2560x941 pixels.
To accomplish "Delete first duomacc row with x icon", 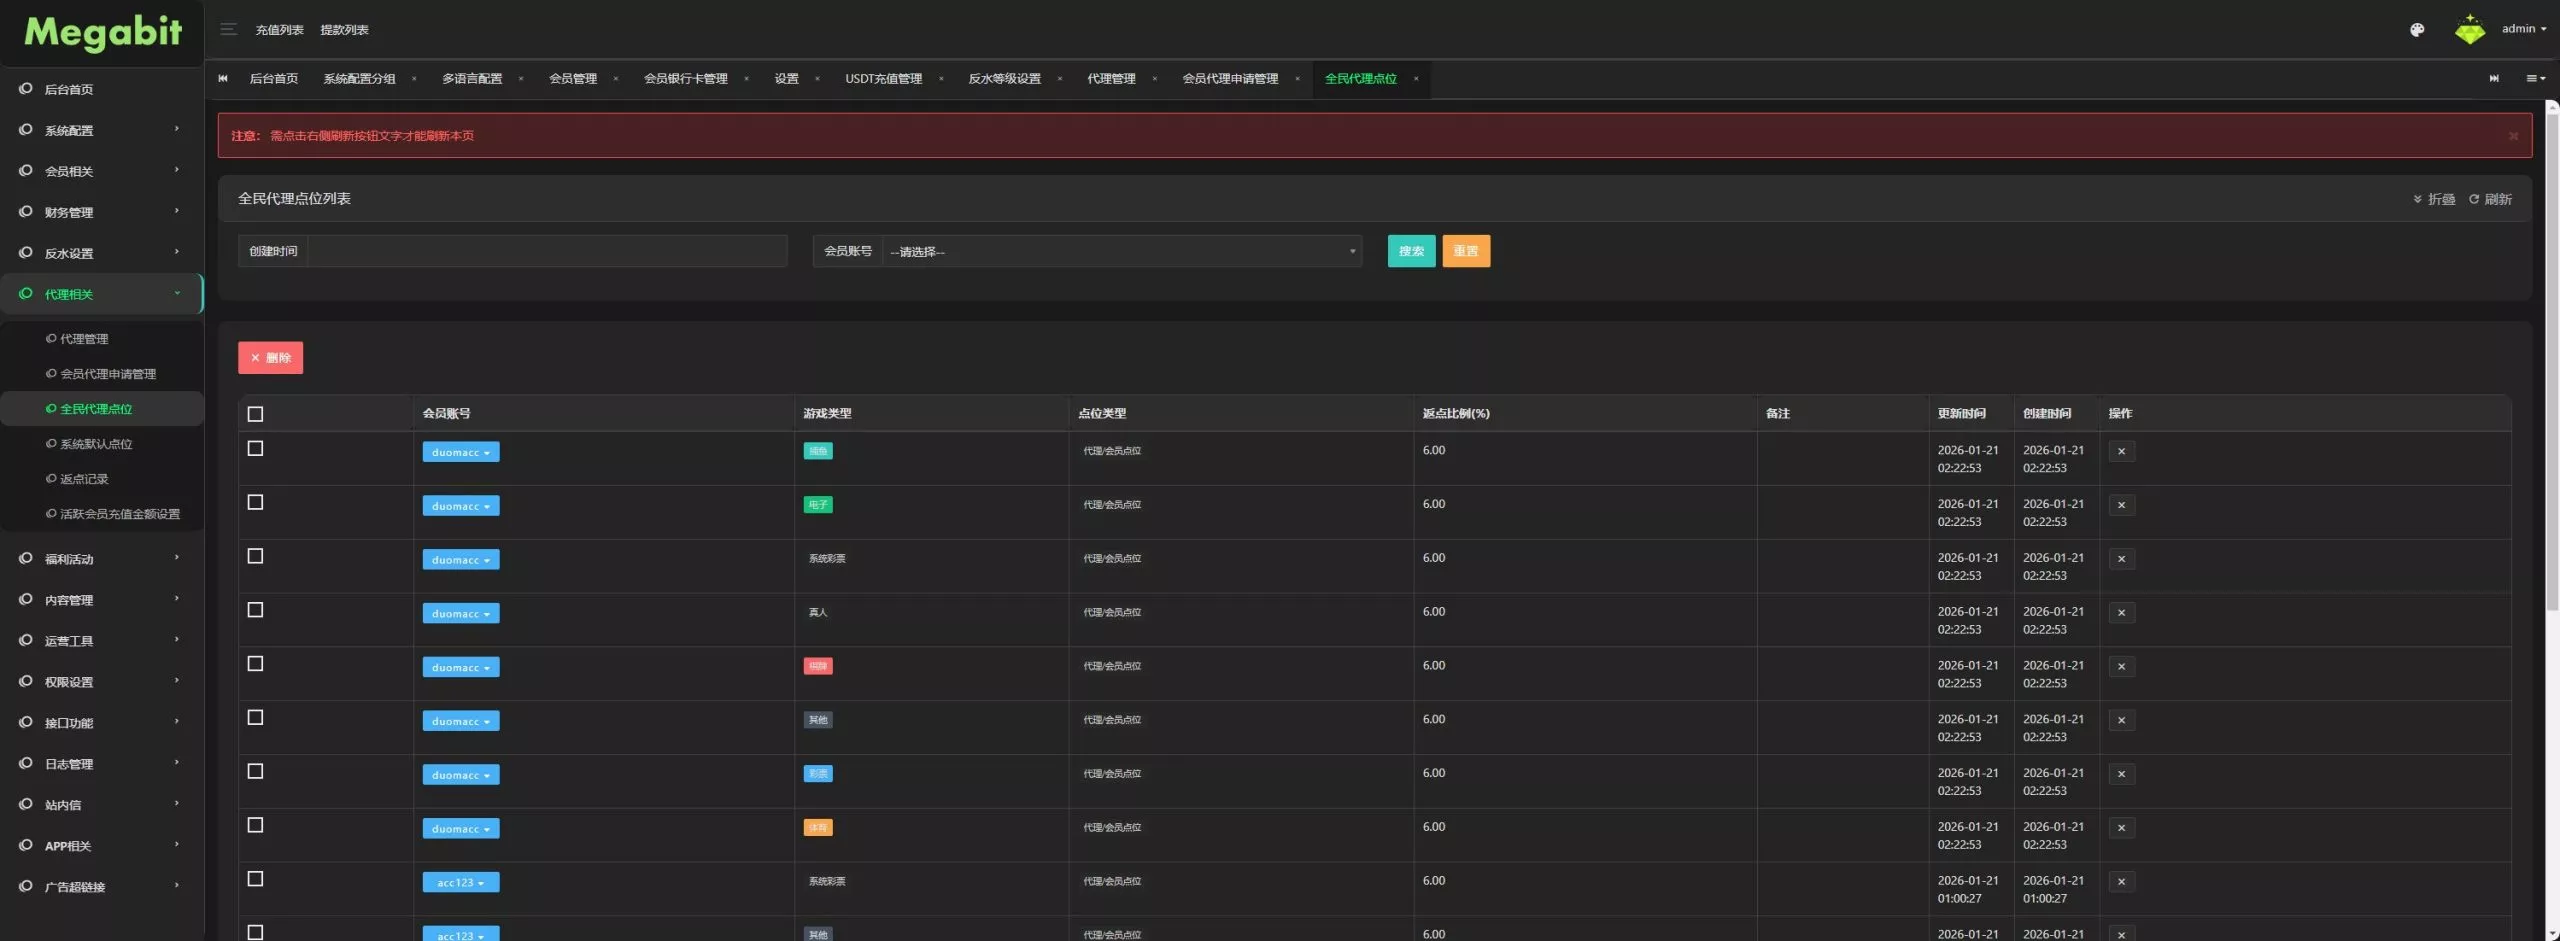I will 2121,451.
